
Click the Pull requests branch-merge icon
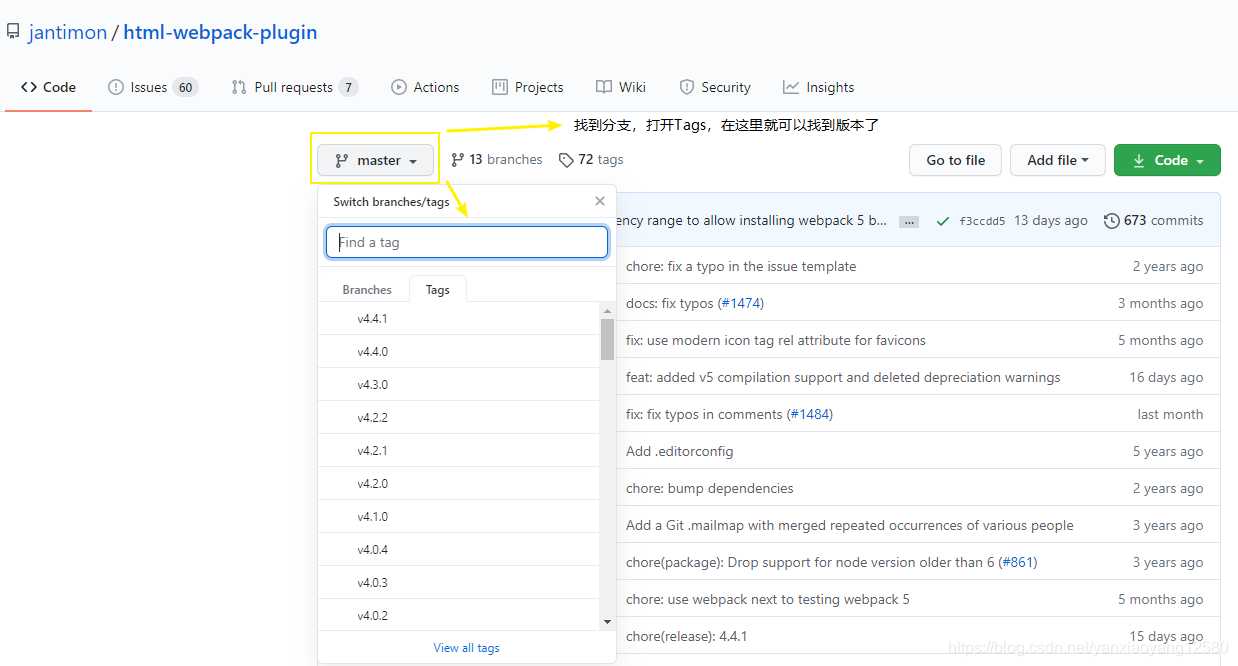tap(238, 87)
